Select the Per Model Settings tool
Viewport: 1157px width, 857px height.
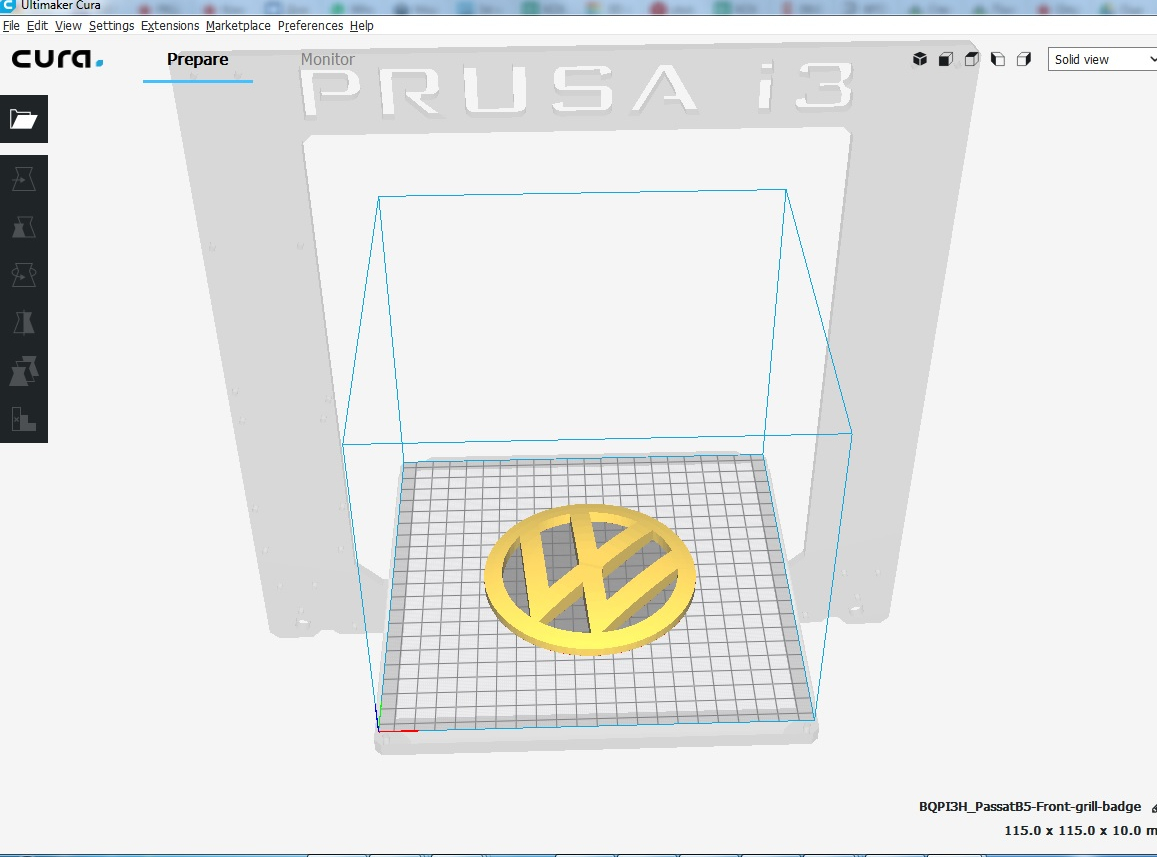coord(24,371)
